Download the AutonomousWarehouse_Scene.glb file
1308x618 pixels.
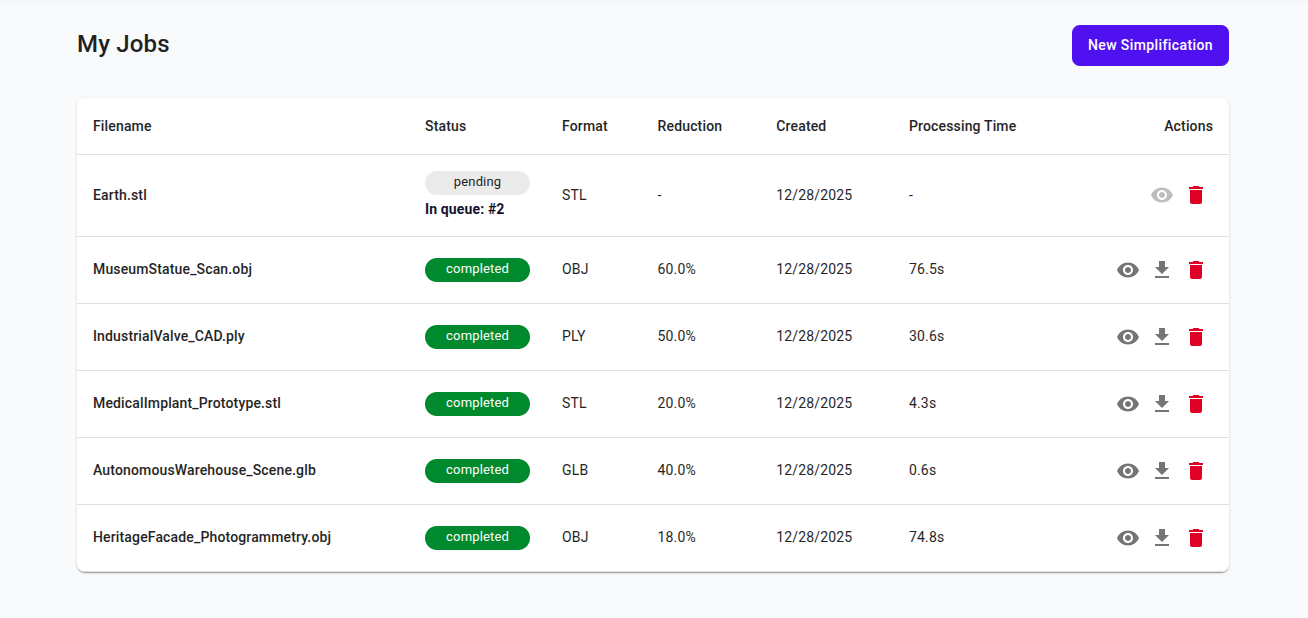[1162, 470]
